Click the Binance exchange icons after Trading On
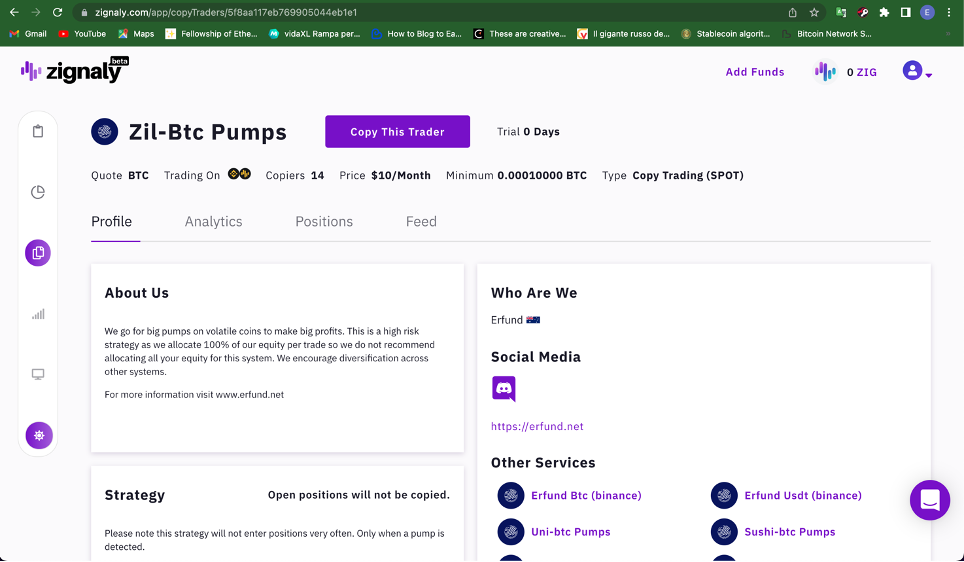 pos(239,174)
